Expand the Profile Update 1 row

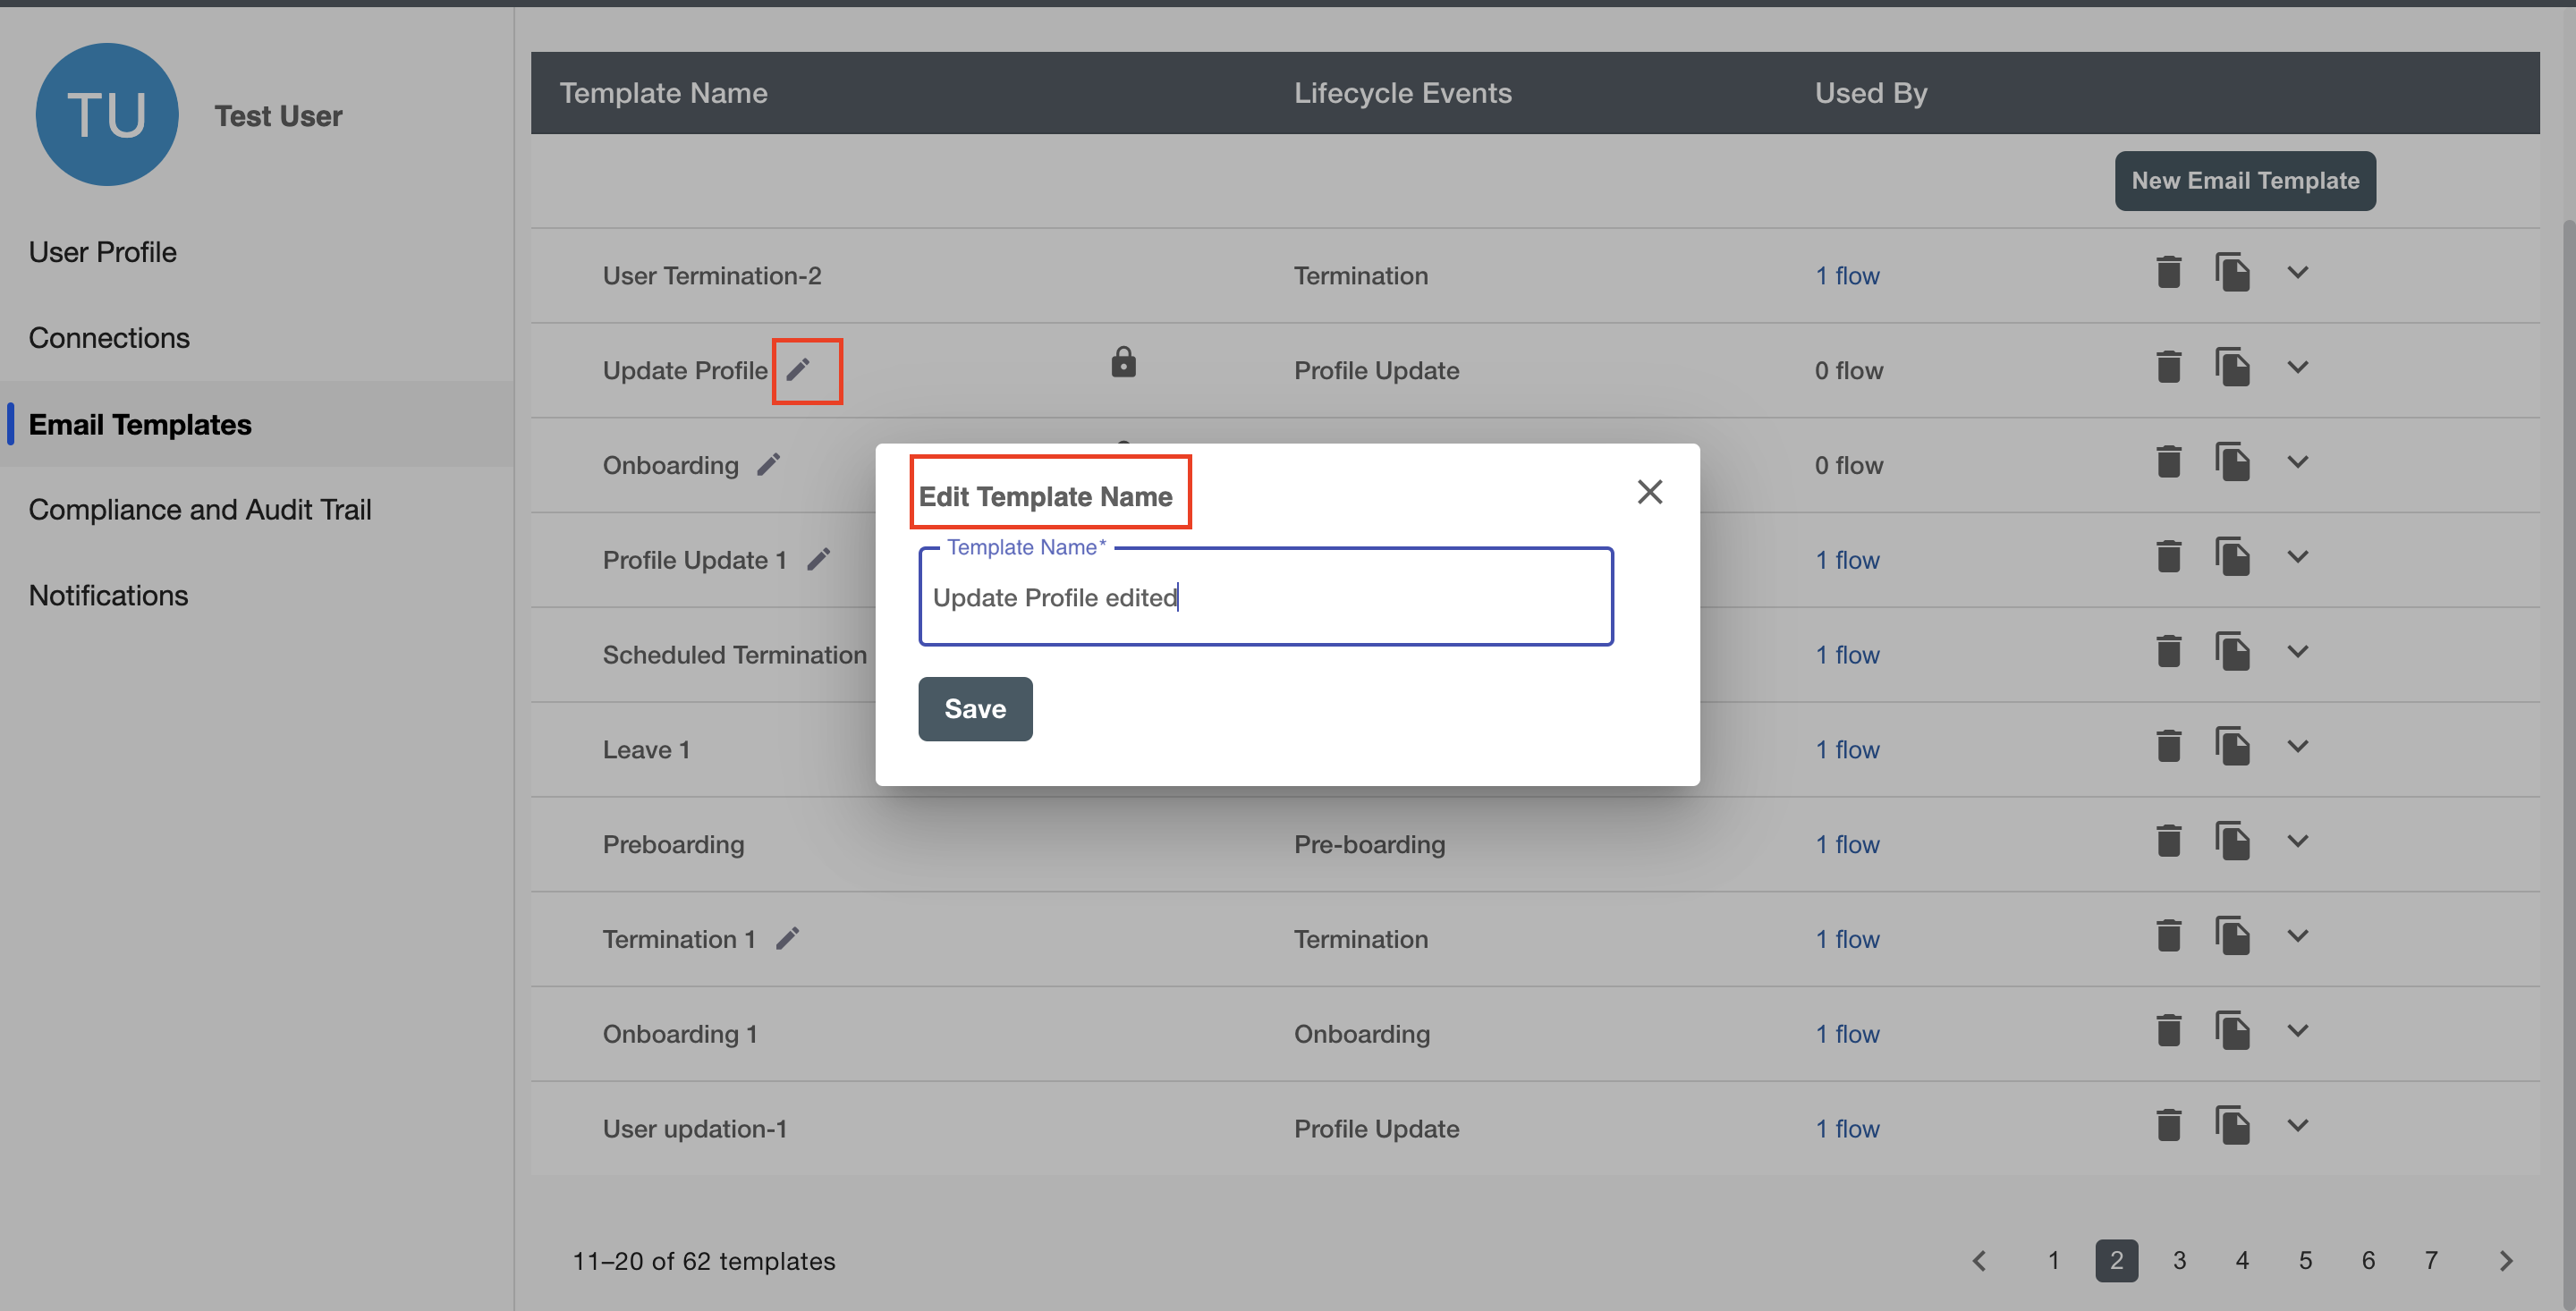[x=2298, y=557]
